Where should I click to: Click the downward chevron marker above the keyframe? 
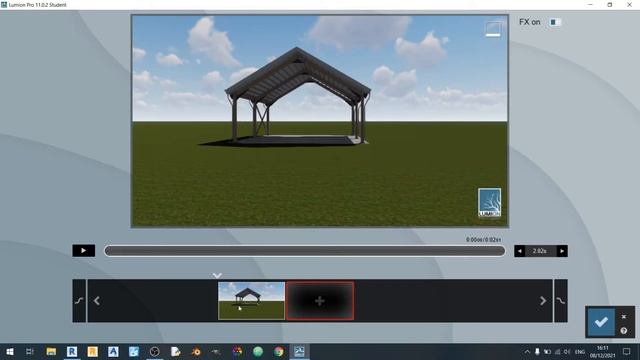tap(217, 276)
